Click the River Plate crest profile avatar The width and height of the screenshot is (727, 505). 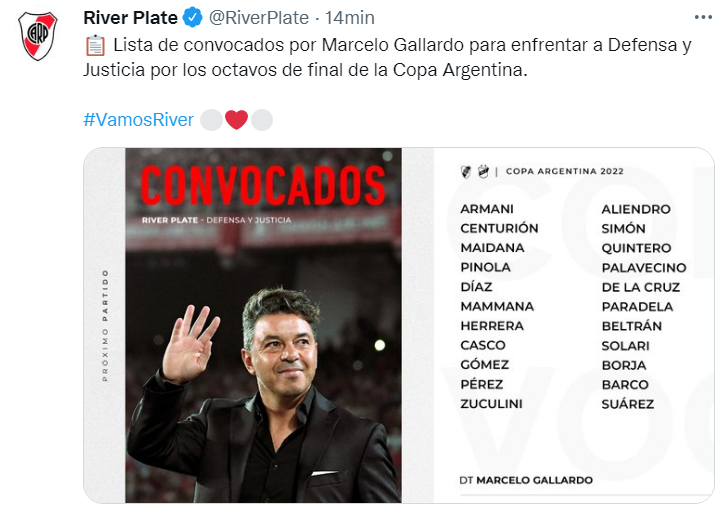pyautogui.click(x=38, y=36)
